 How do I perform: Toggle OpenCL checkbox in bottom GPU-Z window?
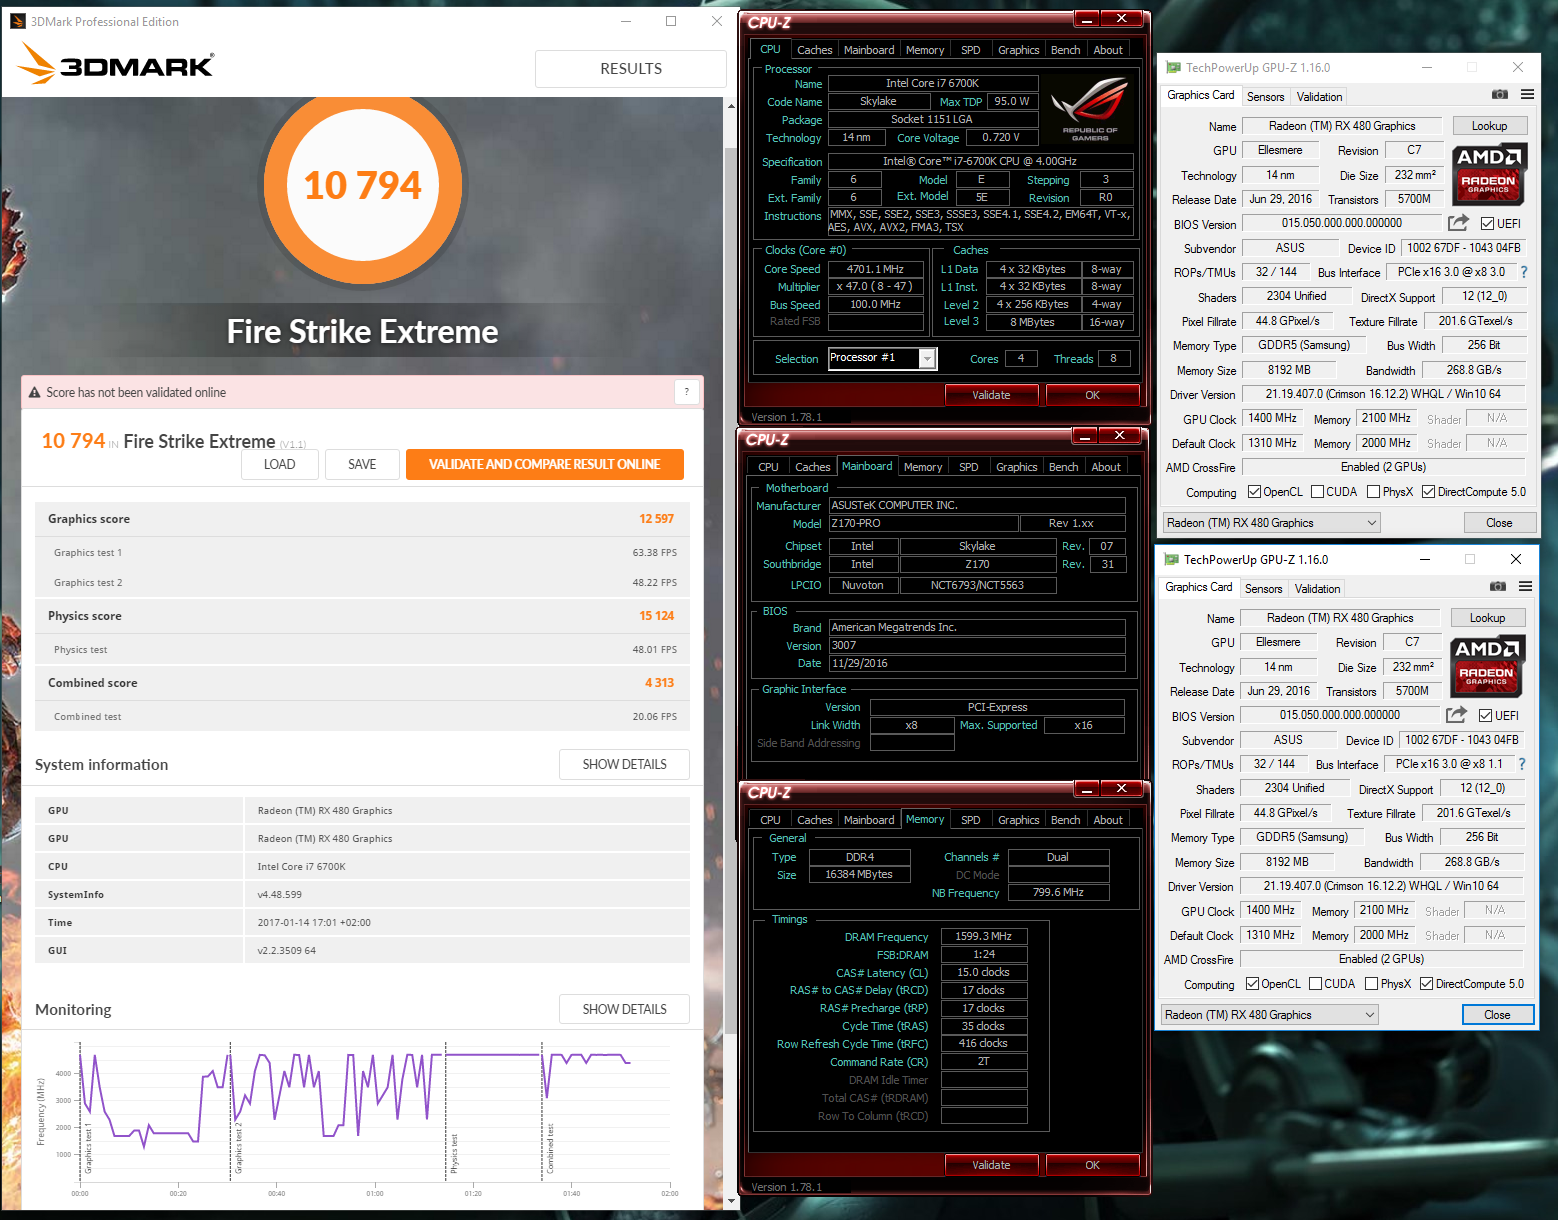coord(1253,984)
